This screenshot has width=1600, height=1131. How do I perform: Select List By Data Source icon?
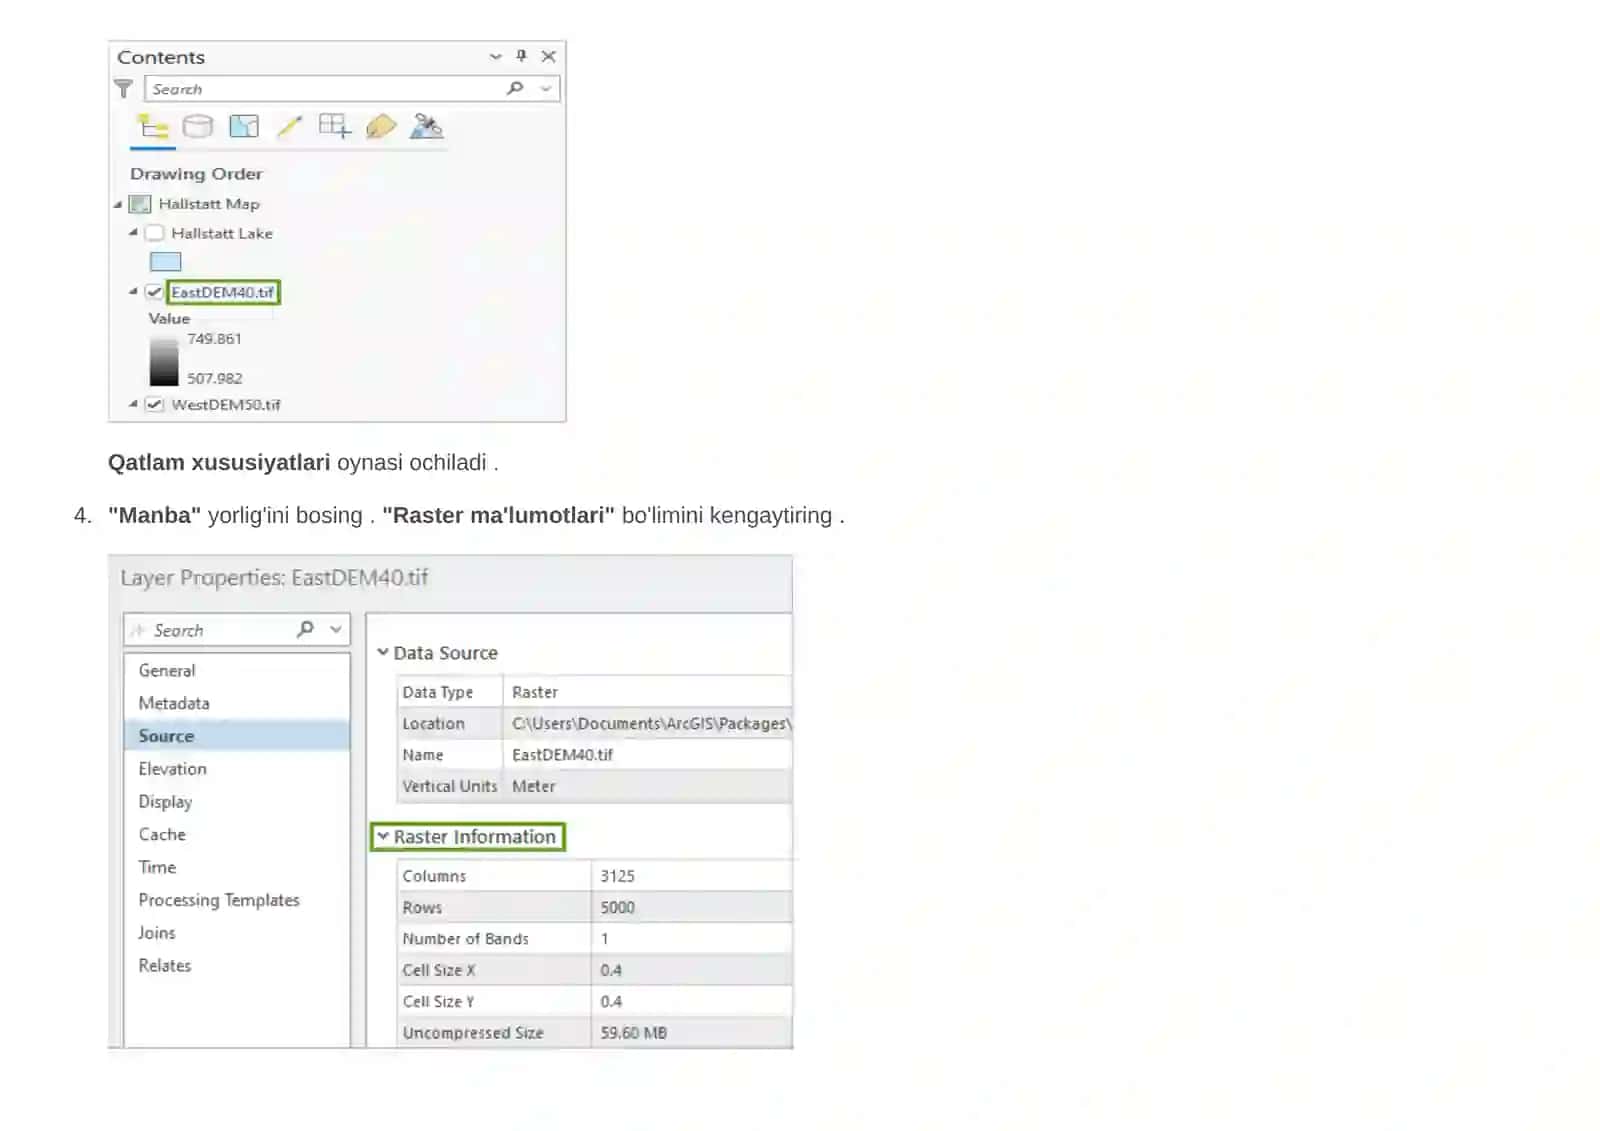pos(198,126)
